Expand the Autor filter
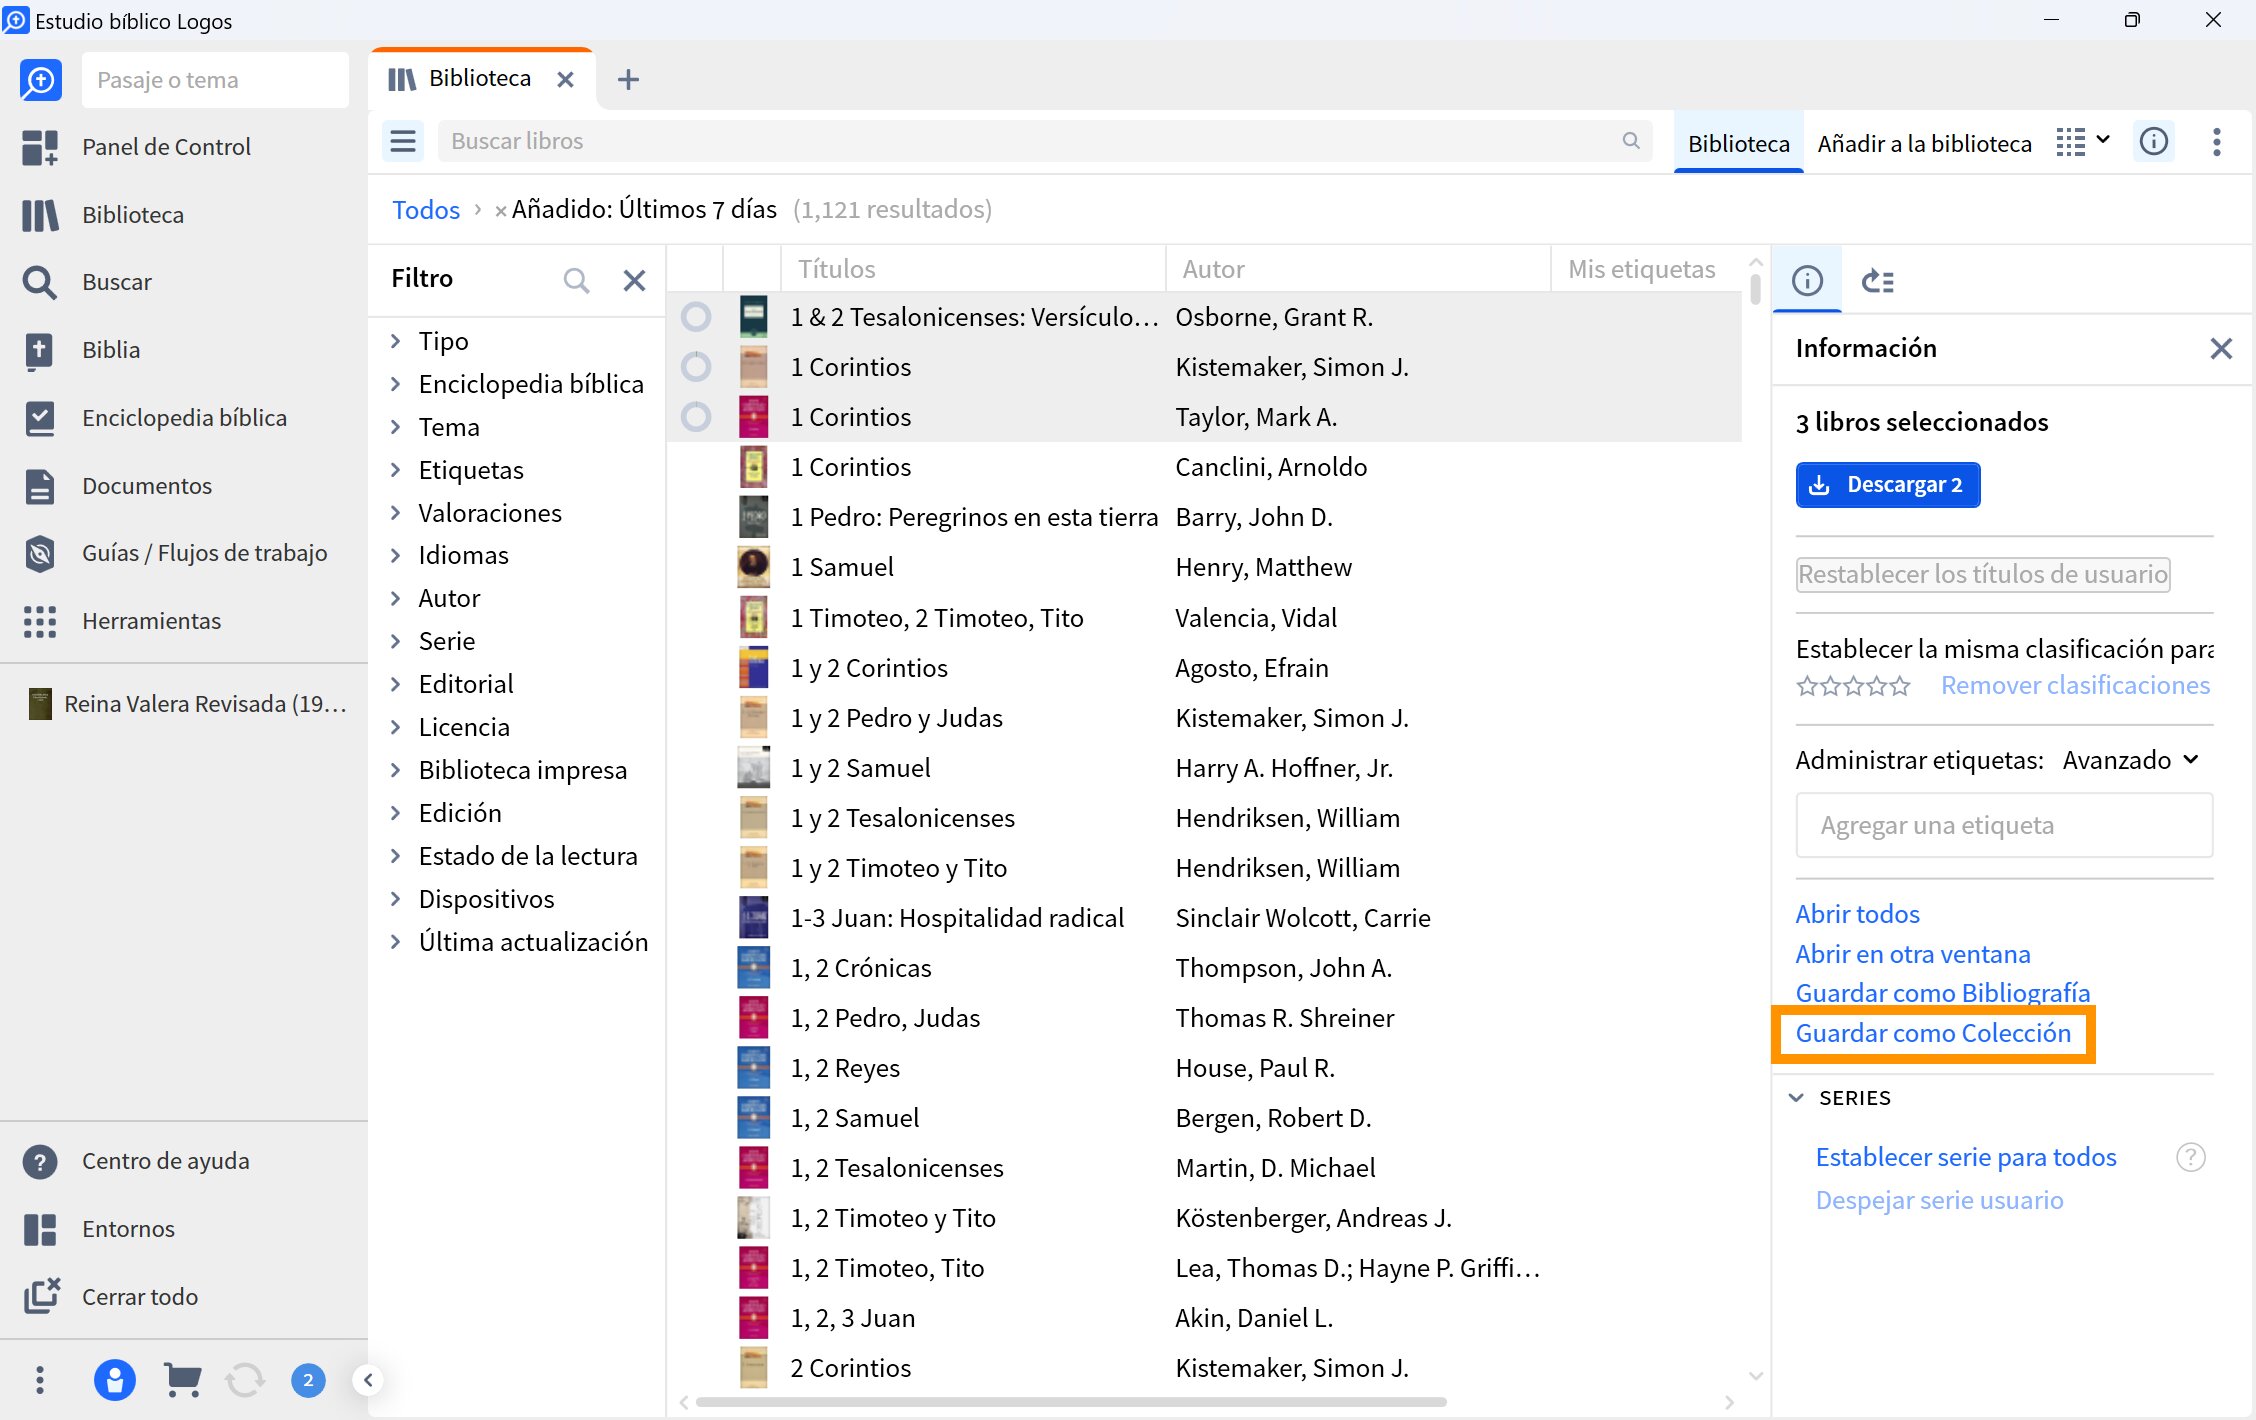The width and height of the screenshot is (2256, 1420). 396,598
